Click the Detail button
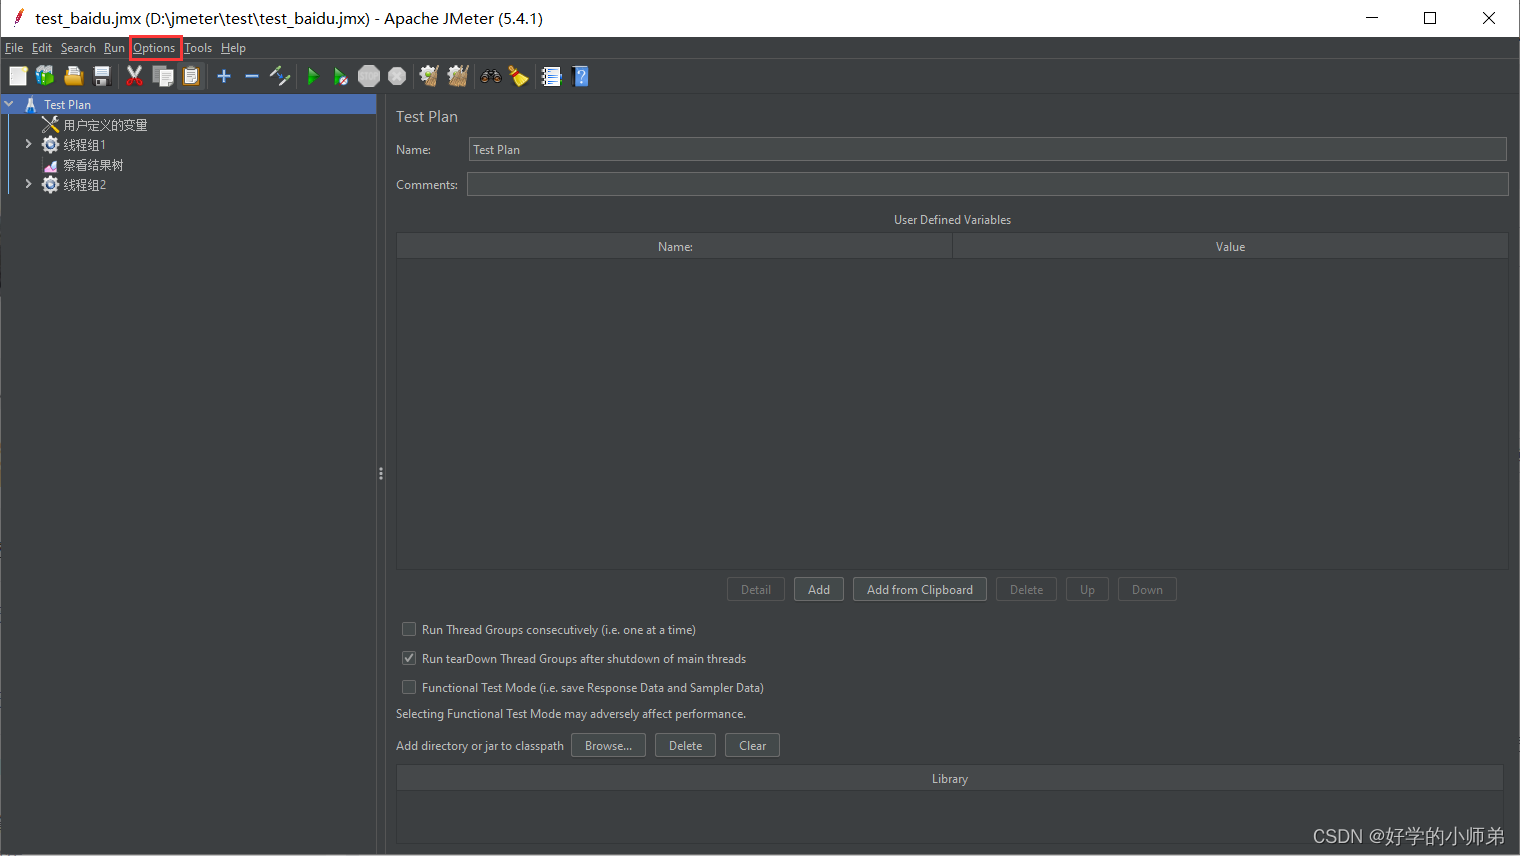The width and height of the screenshot is (1520, 856). (x=756, y=589)
